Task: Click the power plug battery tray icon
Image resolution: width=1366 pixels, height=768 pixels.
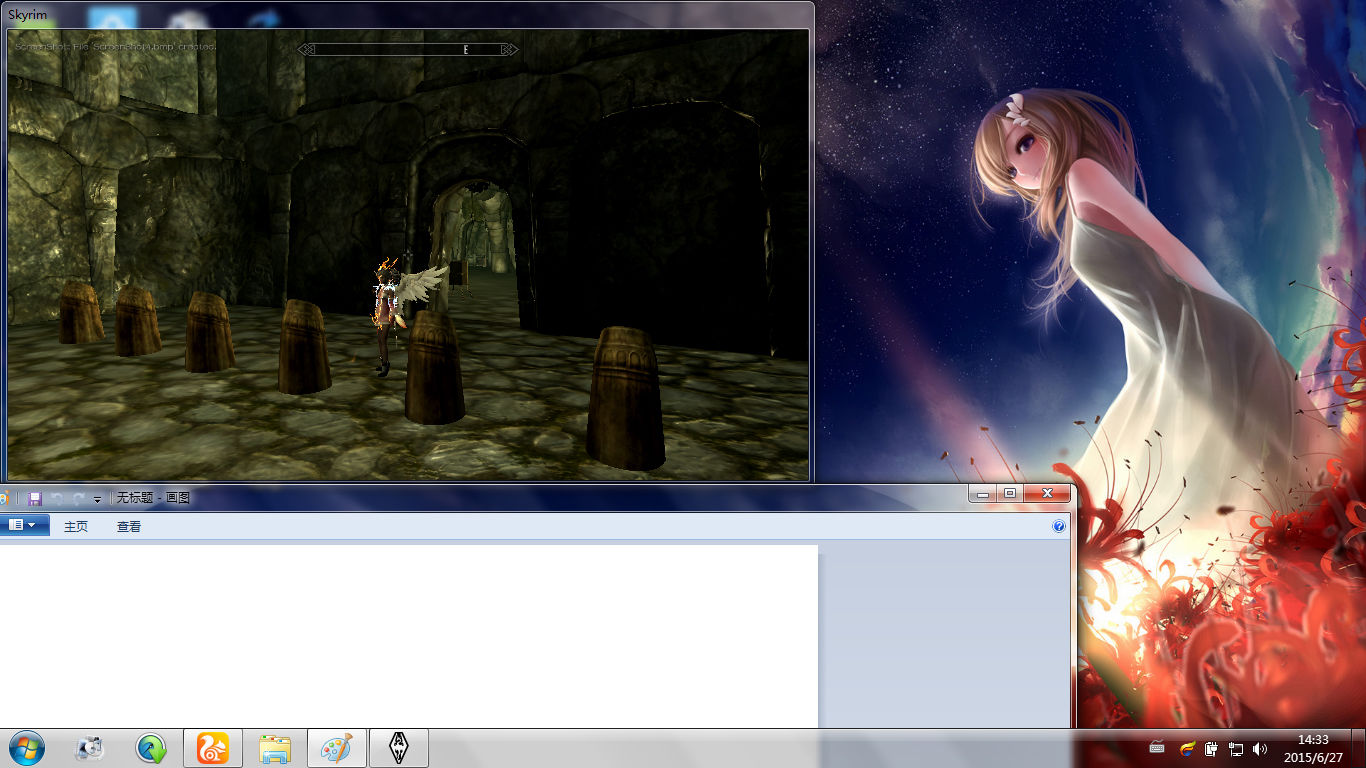Action: pyautogui.click(x=1211, y=748)
